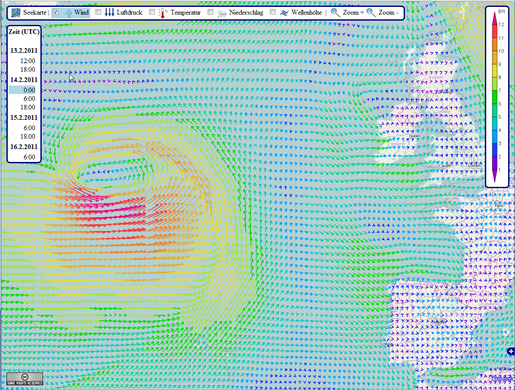Click the Wellenhöhe waves icon
Screen dimensions: 515x390
point(284,13)
